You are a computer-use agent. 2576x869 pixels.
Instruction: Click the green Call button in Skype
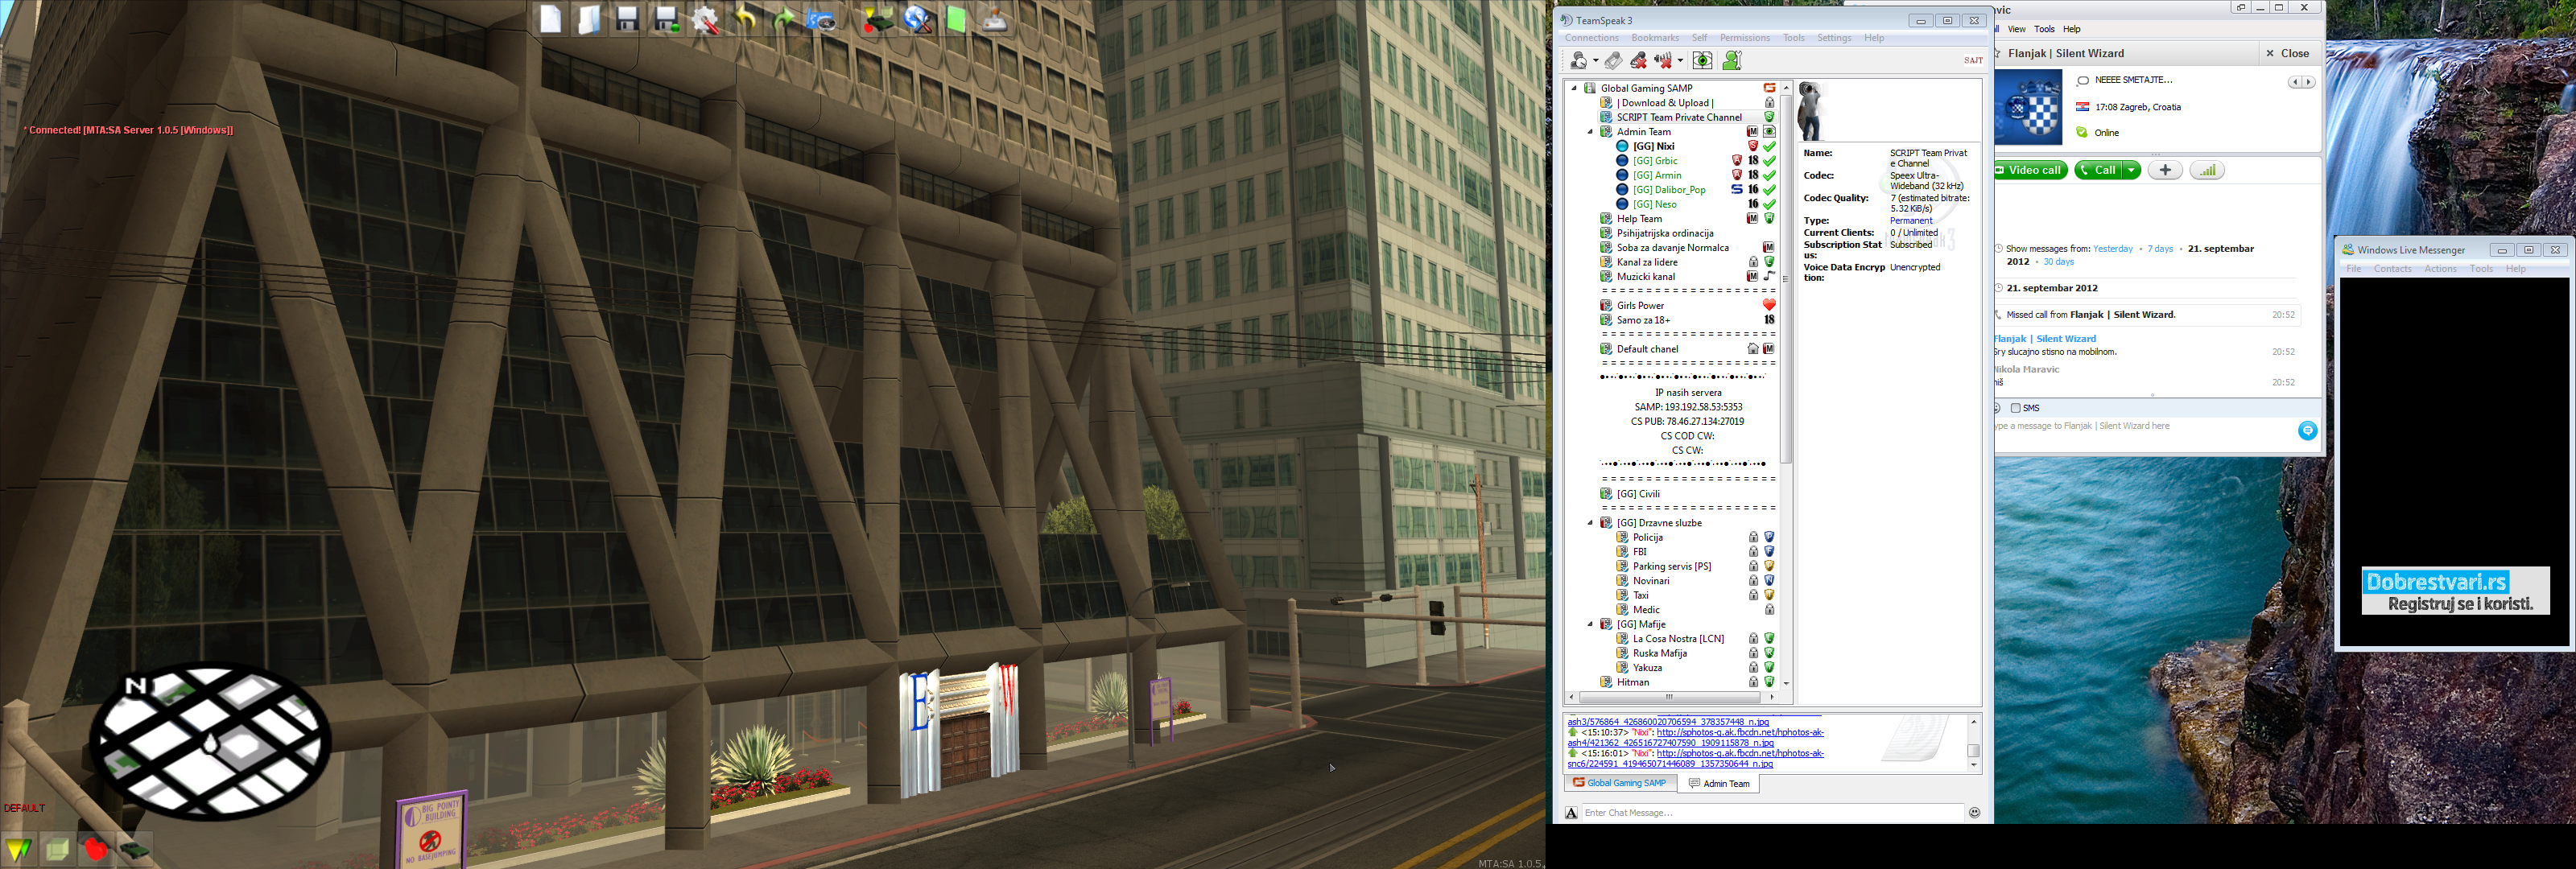tap(2097, 170)
